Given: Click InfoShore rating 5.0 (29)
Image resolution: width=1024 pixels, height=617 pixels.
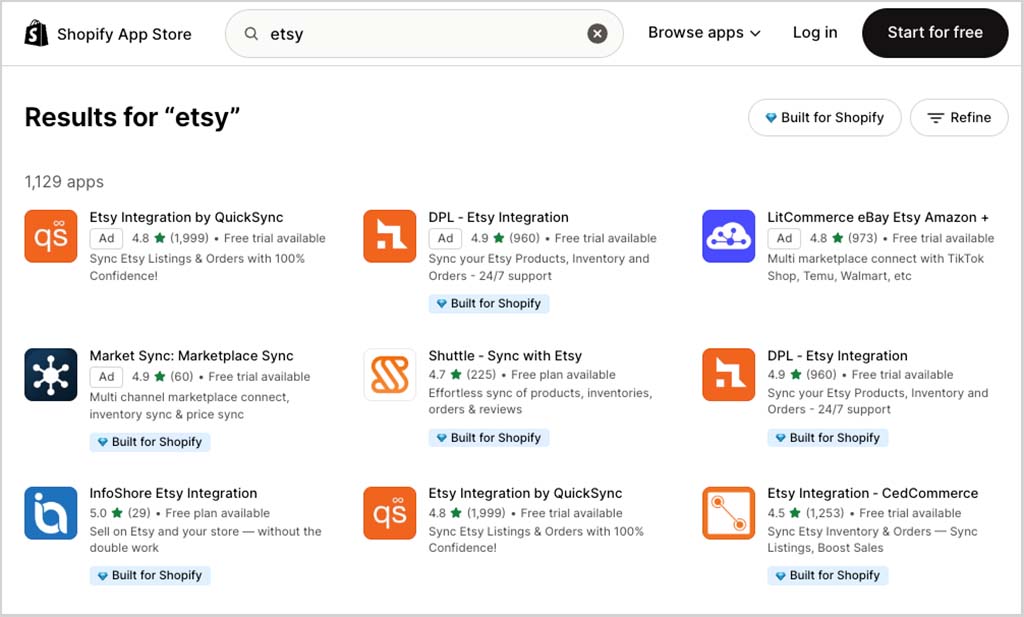Looking at the screenshot, I should click(x=120, y=513).
